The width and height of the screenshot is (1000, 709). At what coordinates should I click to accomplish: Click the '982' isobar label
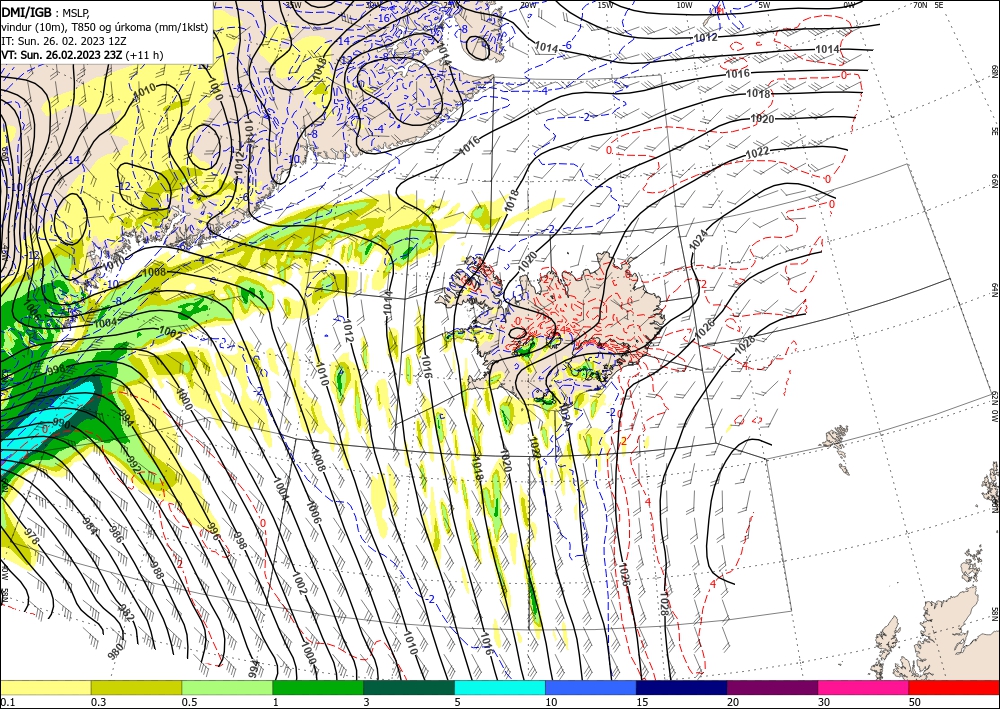tap(127, 613)
